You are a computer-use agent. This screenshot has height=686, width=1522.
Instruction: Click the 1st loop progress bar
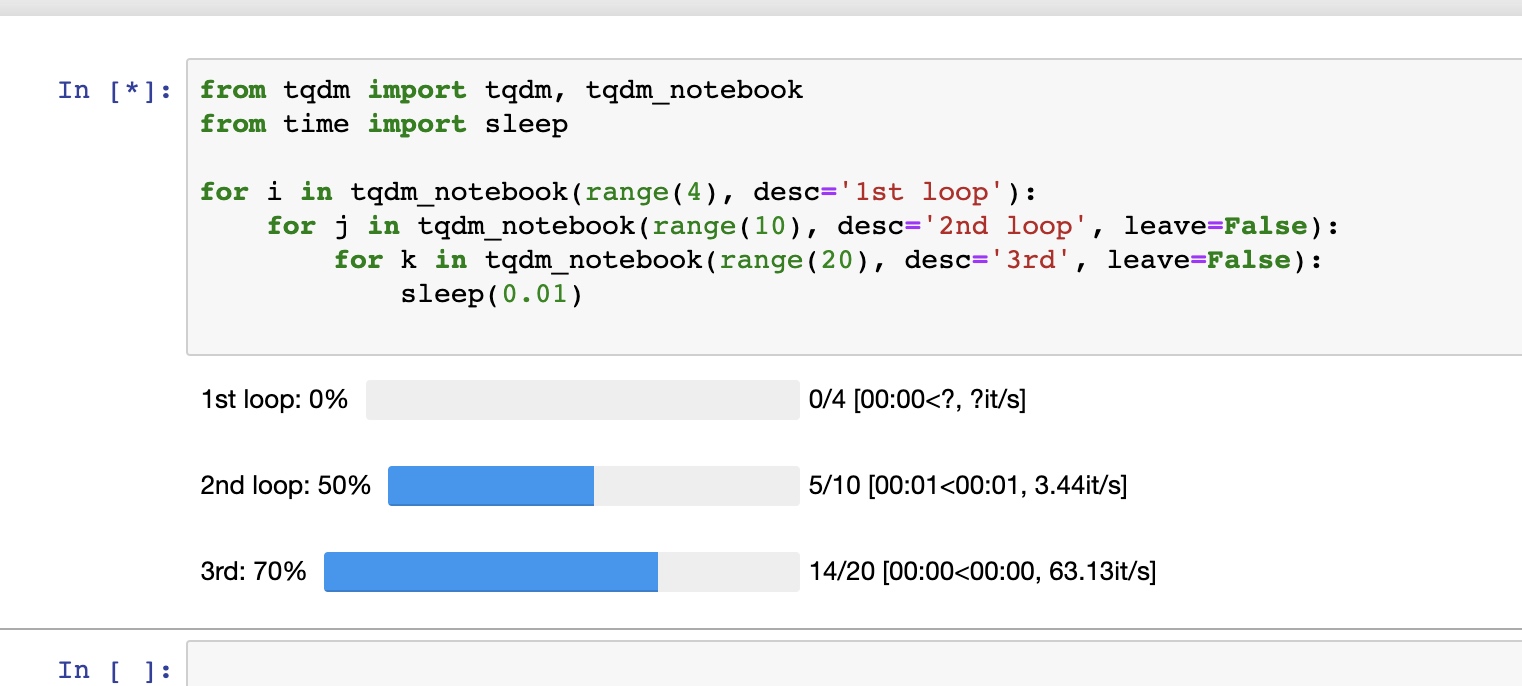click(x=582, y=400)
